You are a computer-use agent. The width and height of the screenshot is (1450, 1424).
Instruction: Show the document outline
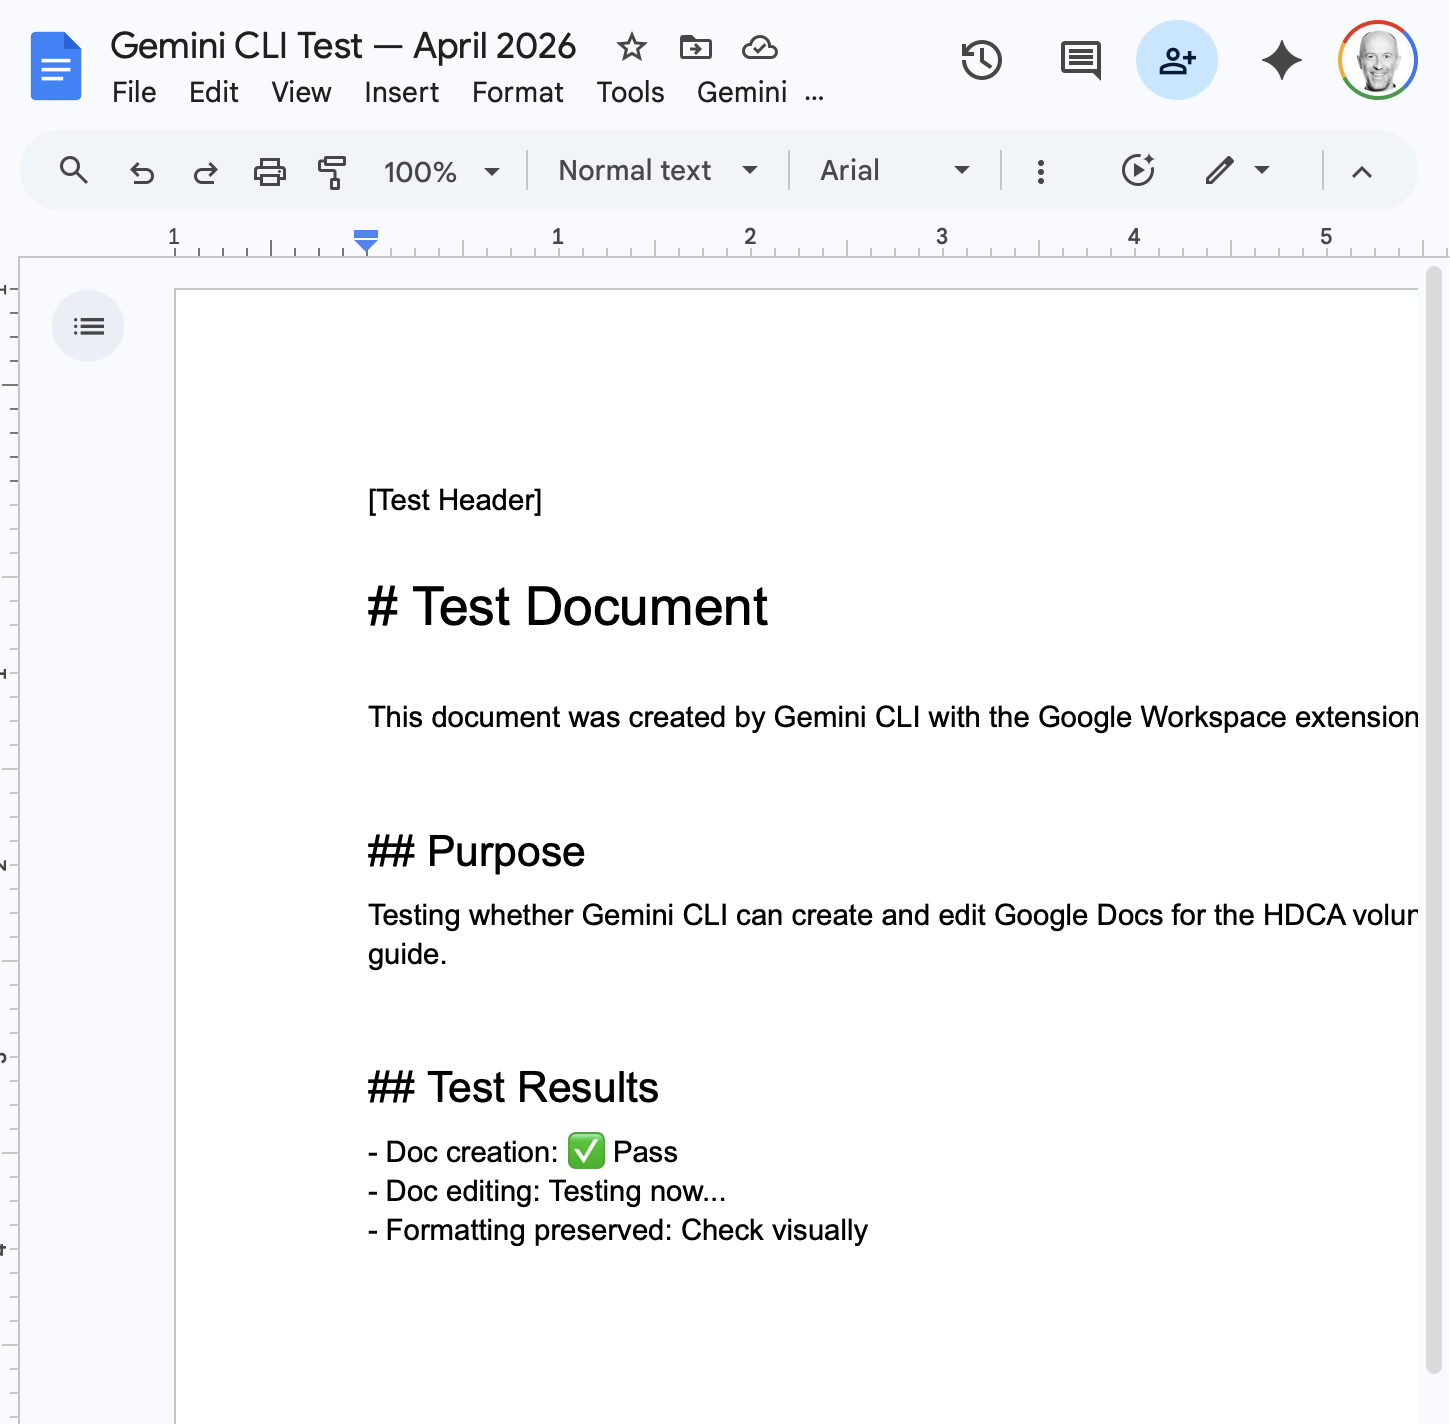pos(88,326)
